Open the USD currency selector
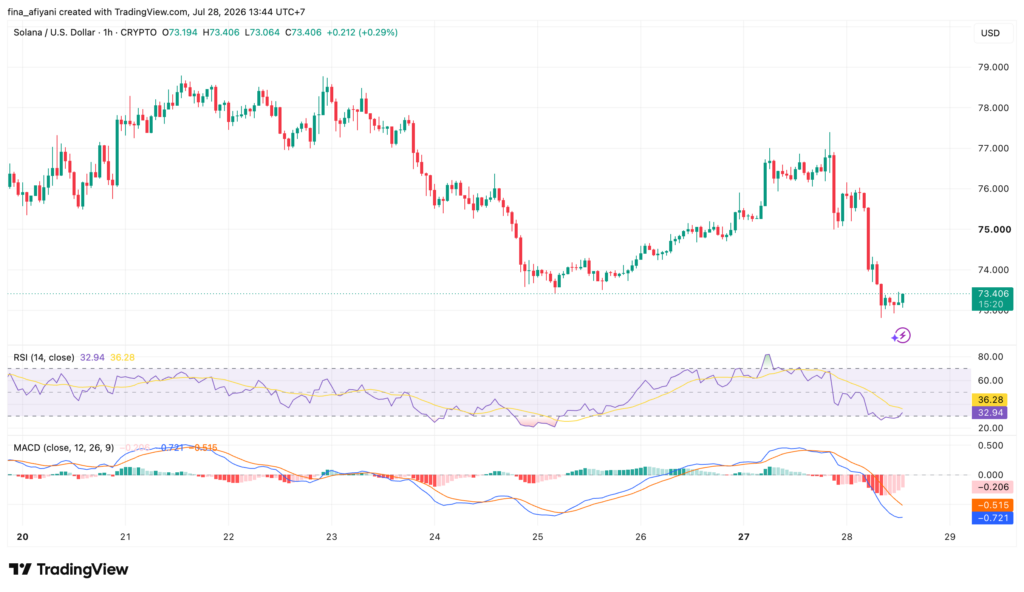Screen dimensions: 1024x592 point(990,33)
